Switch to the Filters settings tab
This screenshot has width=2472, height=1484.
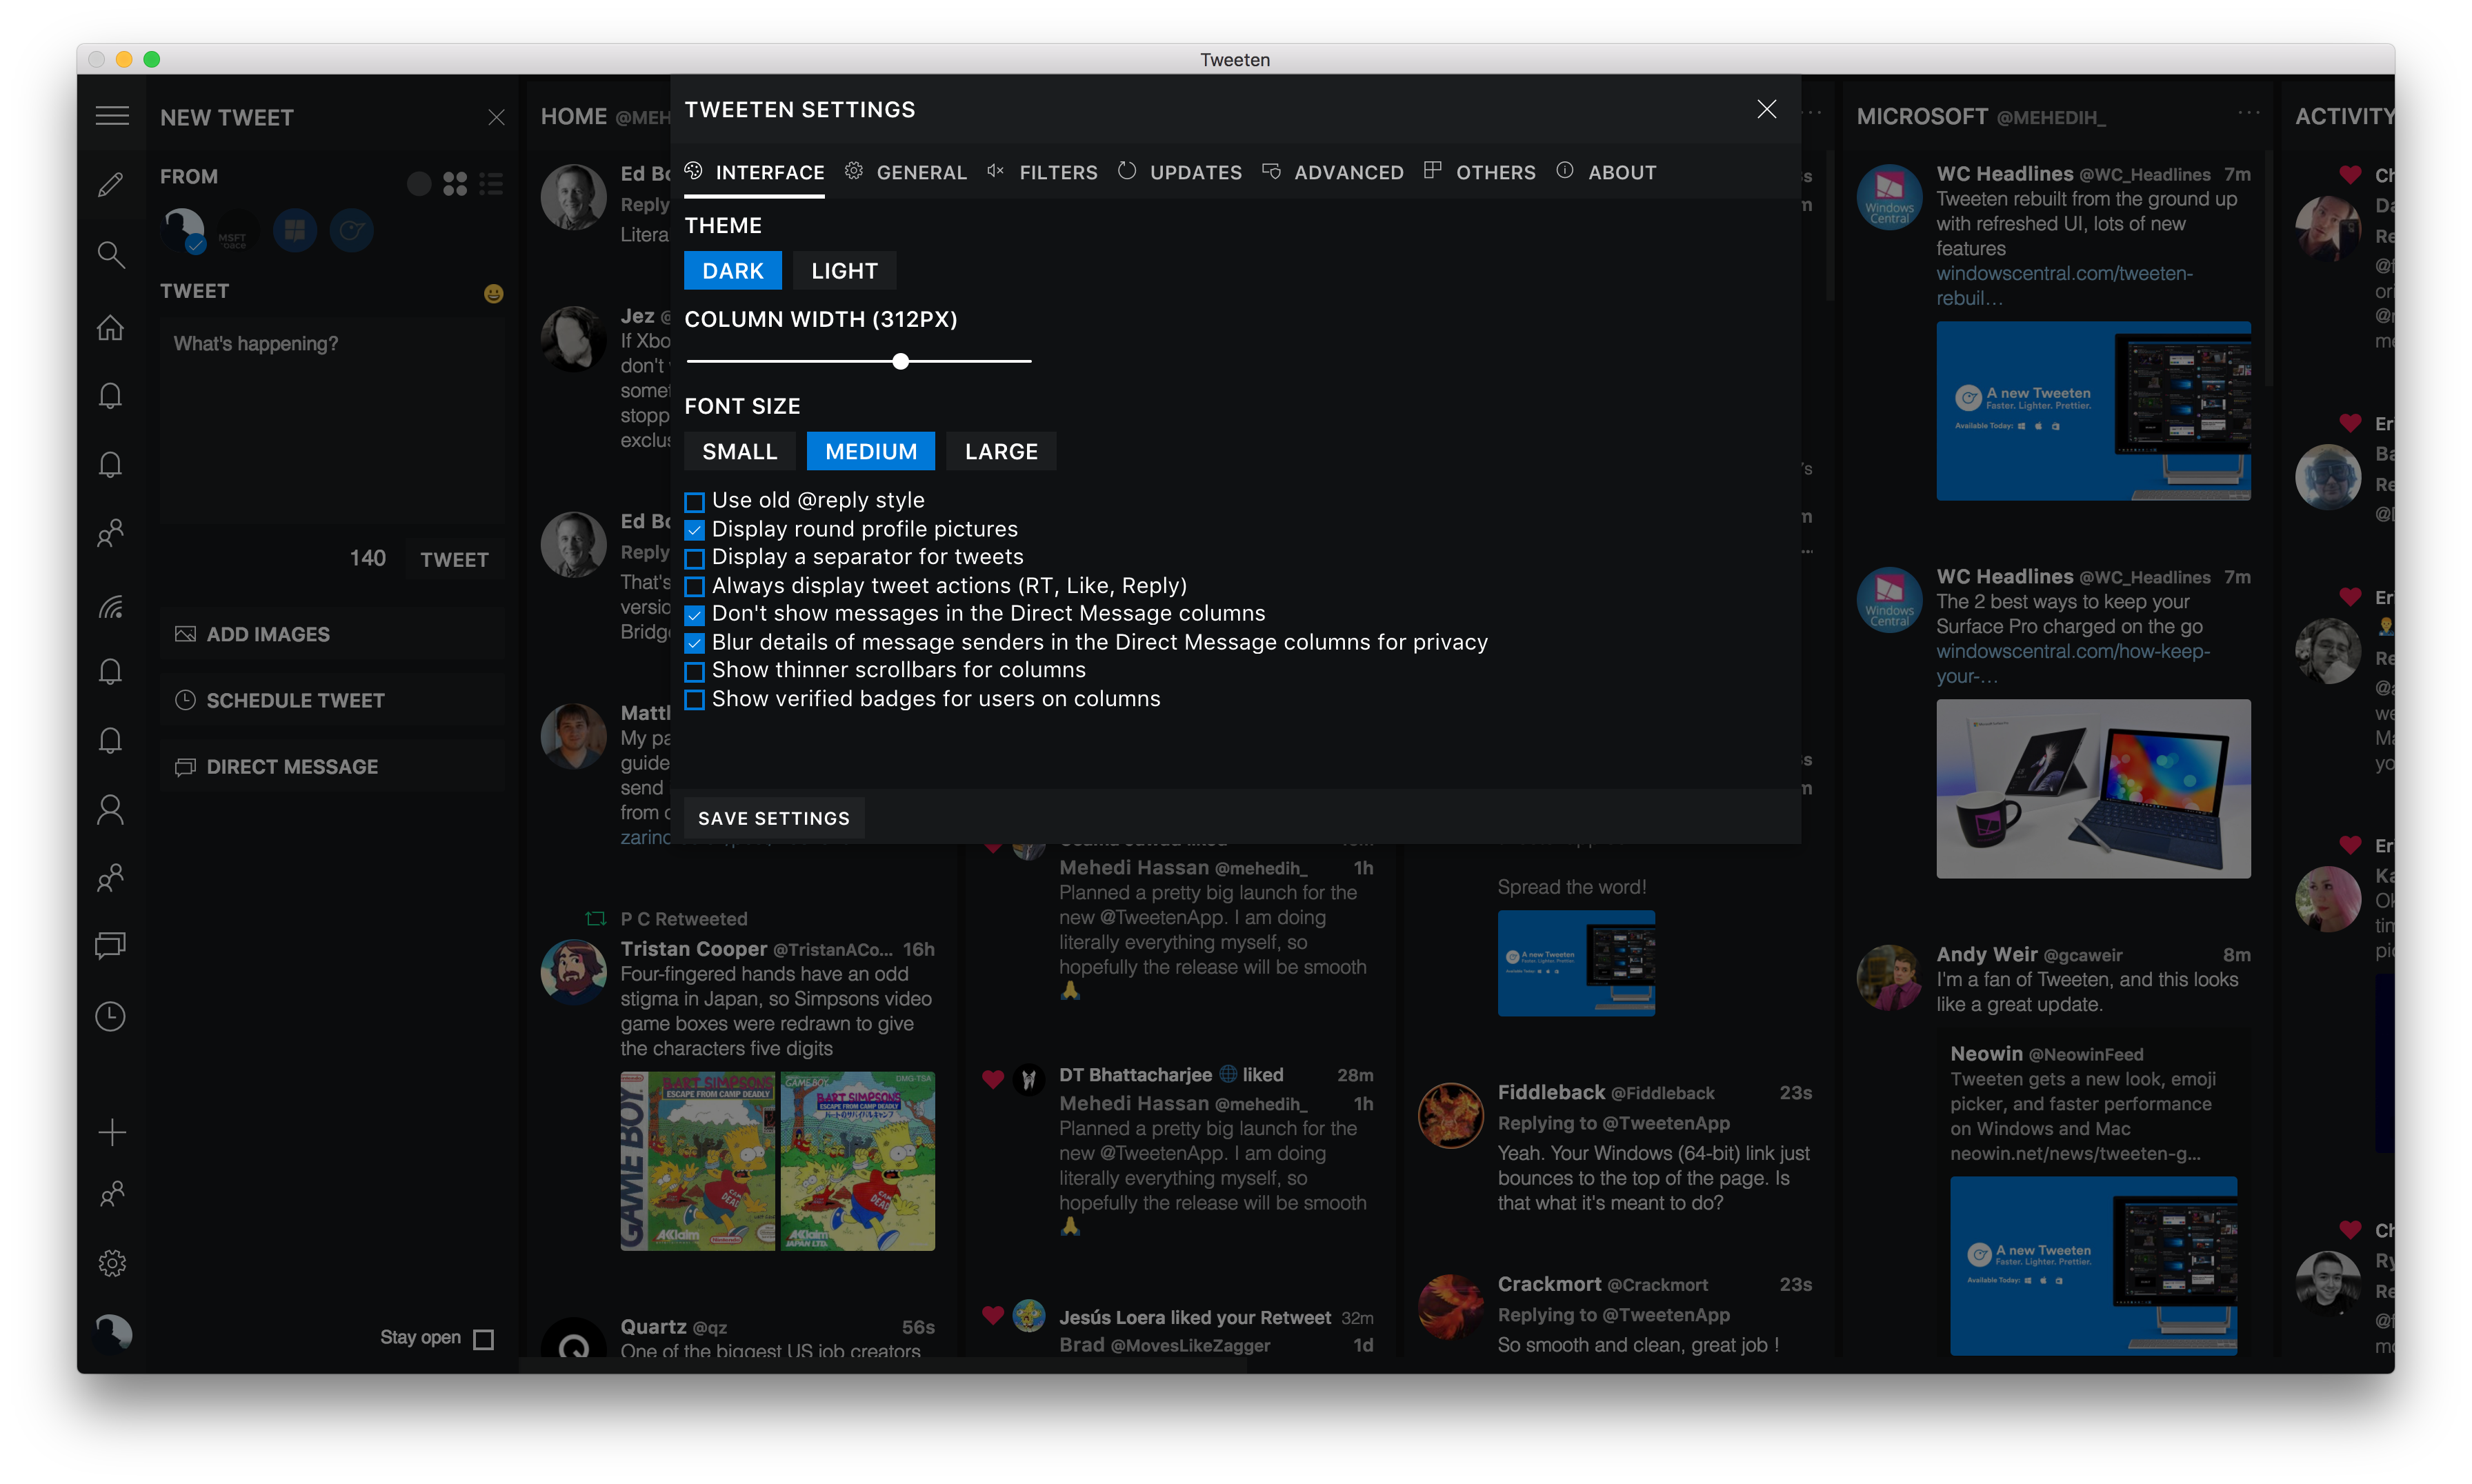point(1042,172)
